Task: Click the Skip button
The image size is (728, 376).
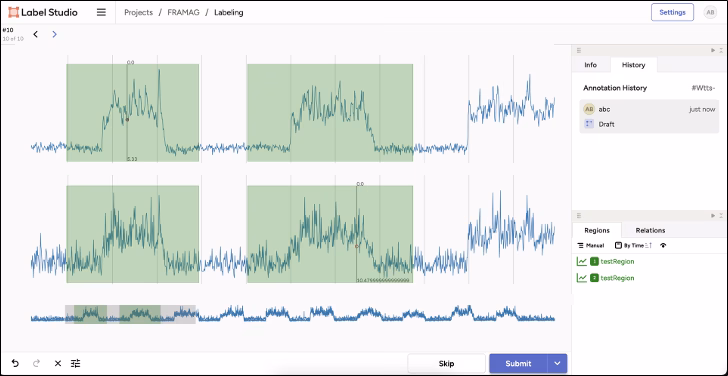Action: [x=446, y=363]
